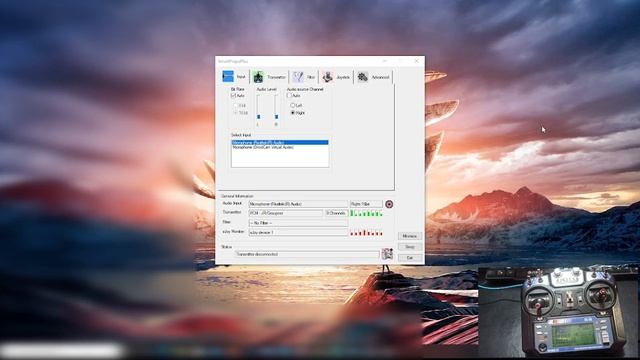The image size is (640, 360).
Task: Select Microphone (DroidCam Virtual Audio) input
Action: click(x=280, y=147)
